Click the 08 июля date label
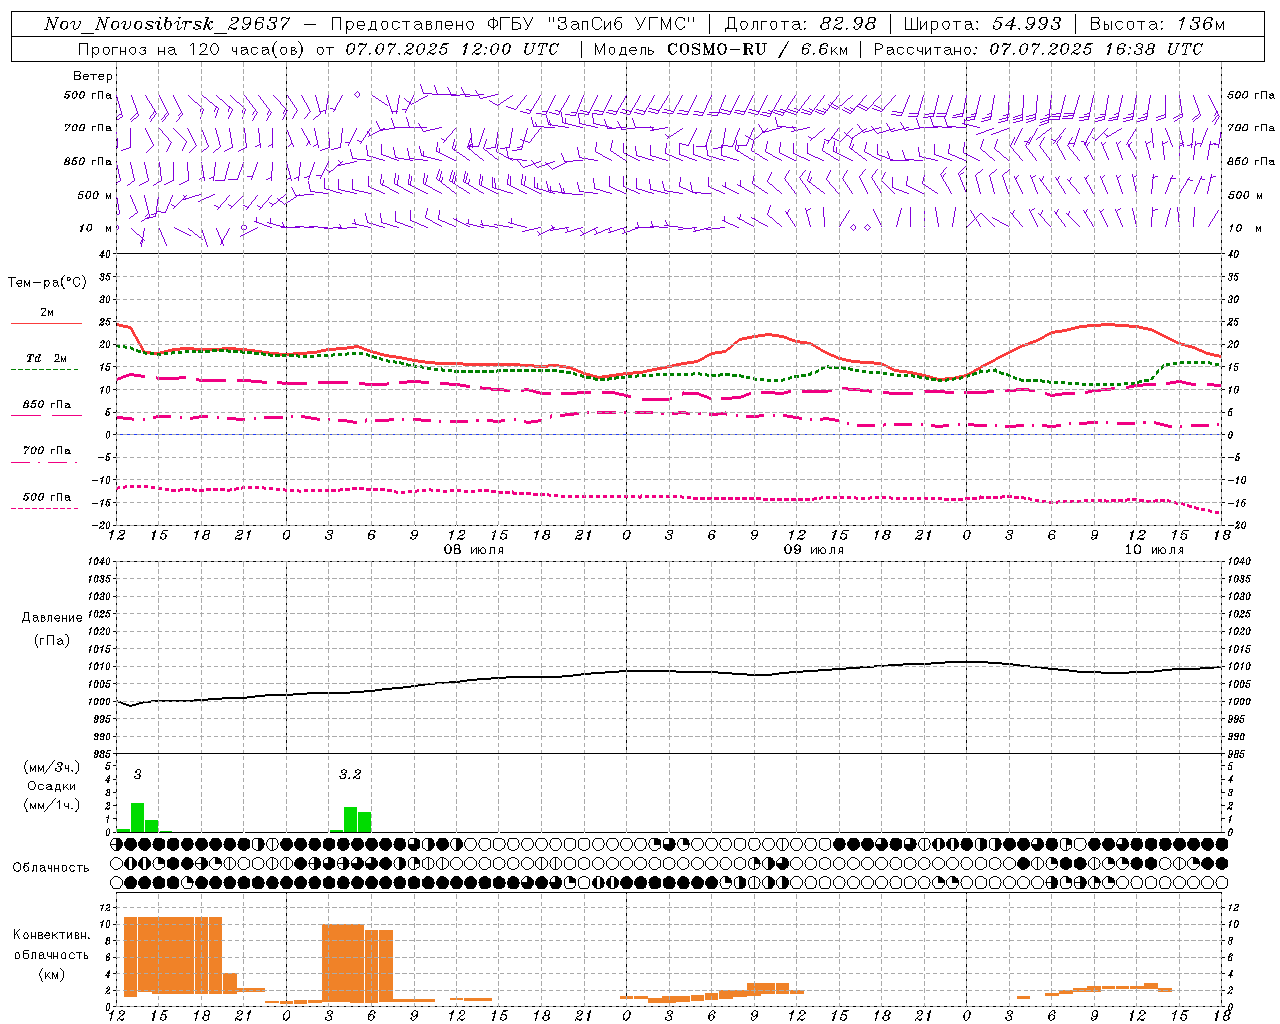The image size is (1280, 1024). 475,550
